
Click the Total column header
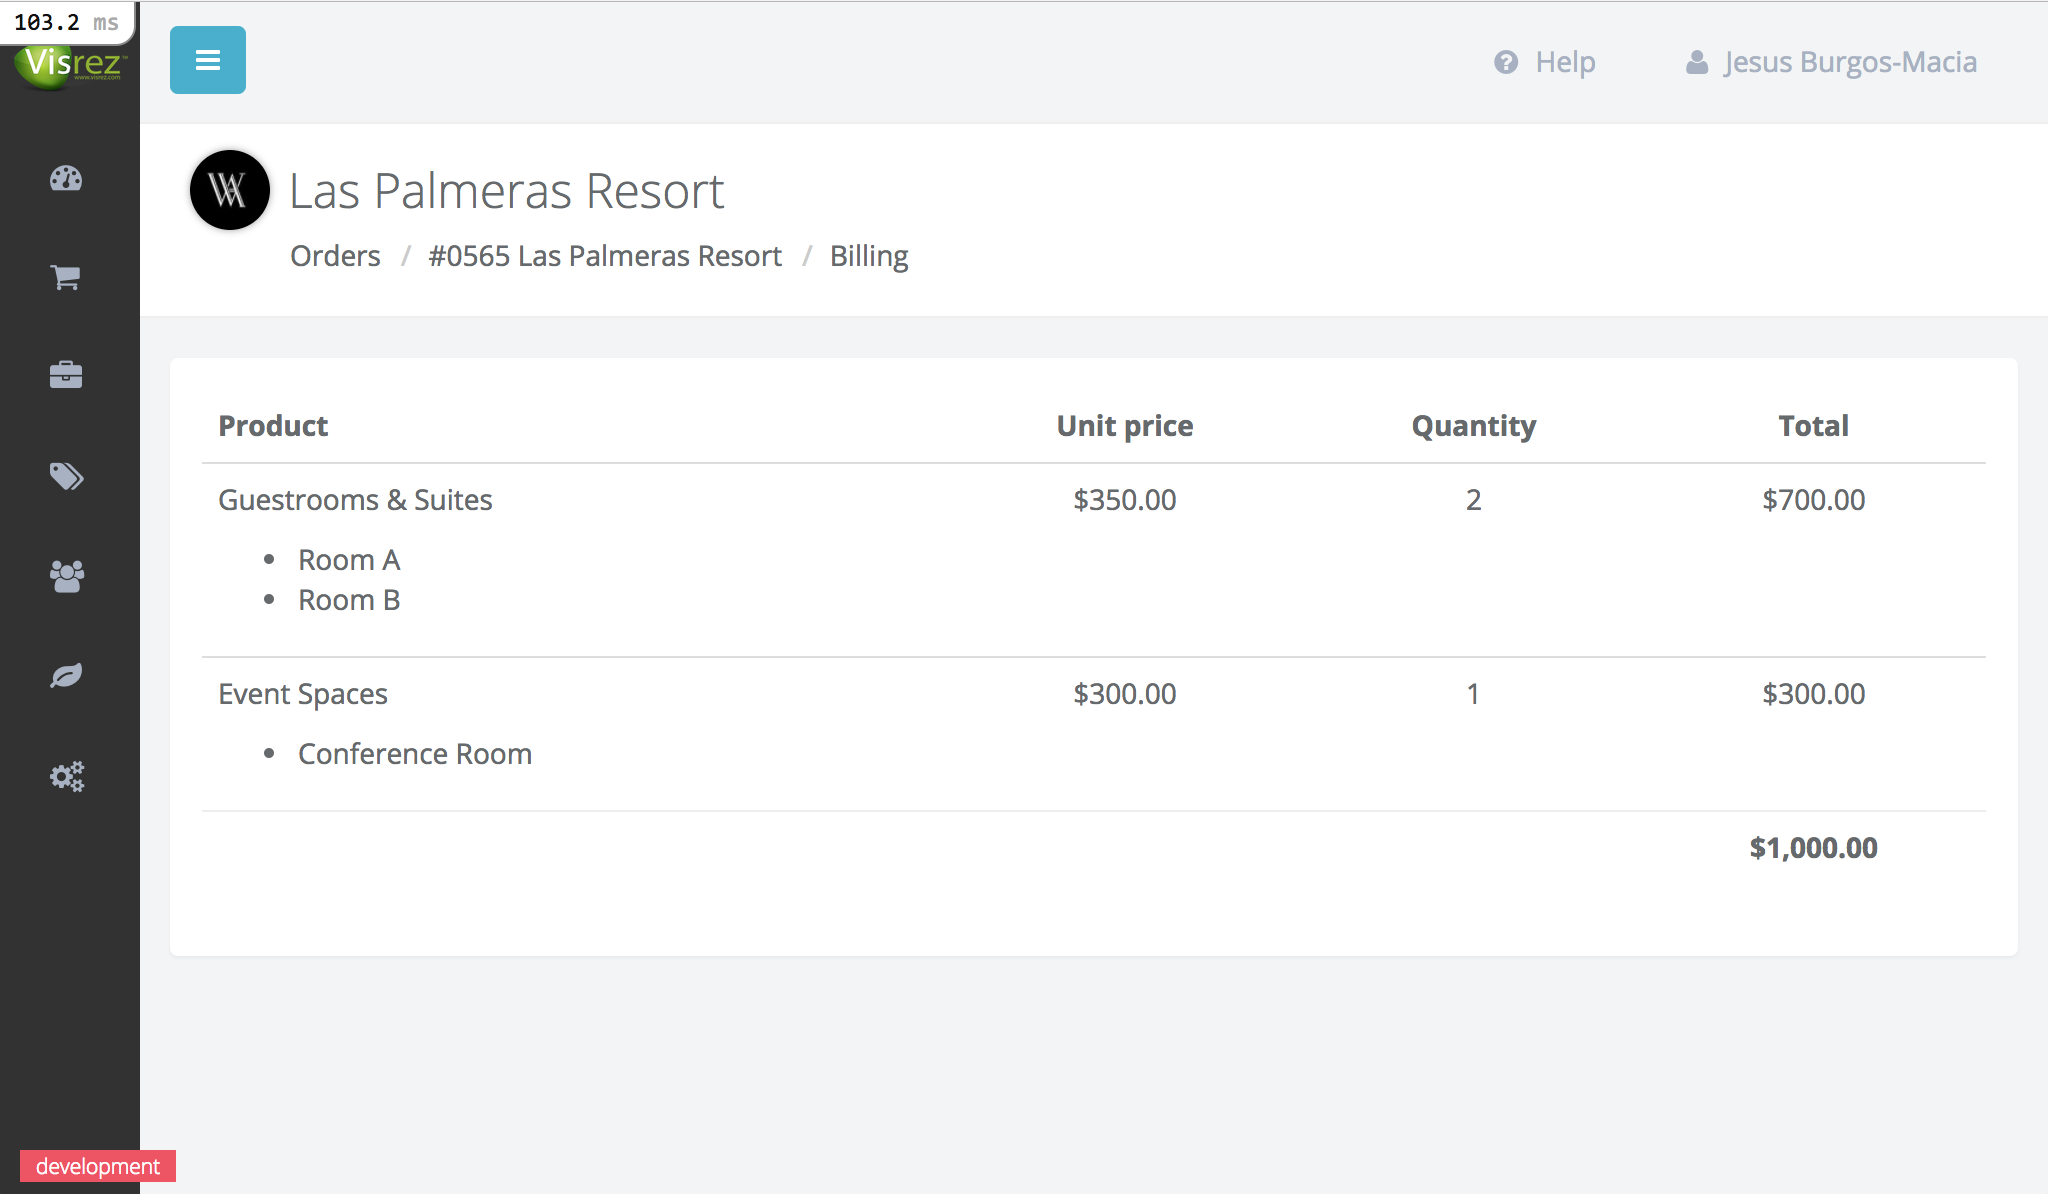(x=1813, y=426)
